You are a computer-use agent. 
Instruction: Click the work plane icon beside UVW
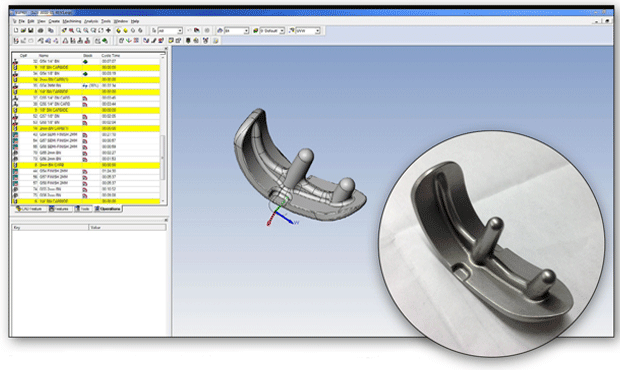292,30
